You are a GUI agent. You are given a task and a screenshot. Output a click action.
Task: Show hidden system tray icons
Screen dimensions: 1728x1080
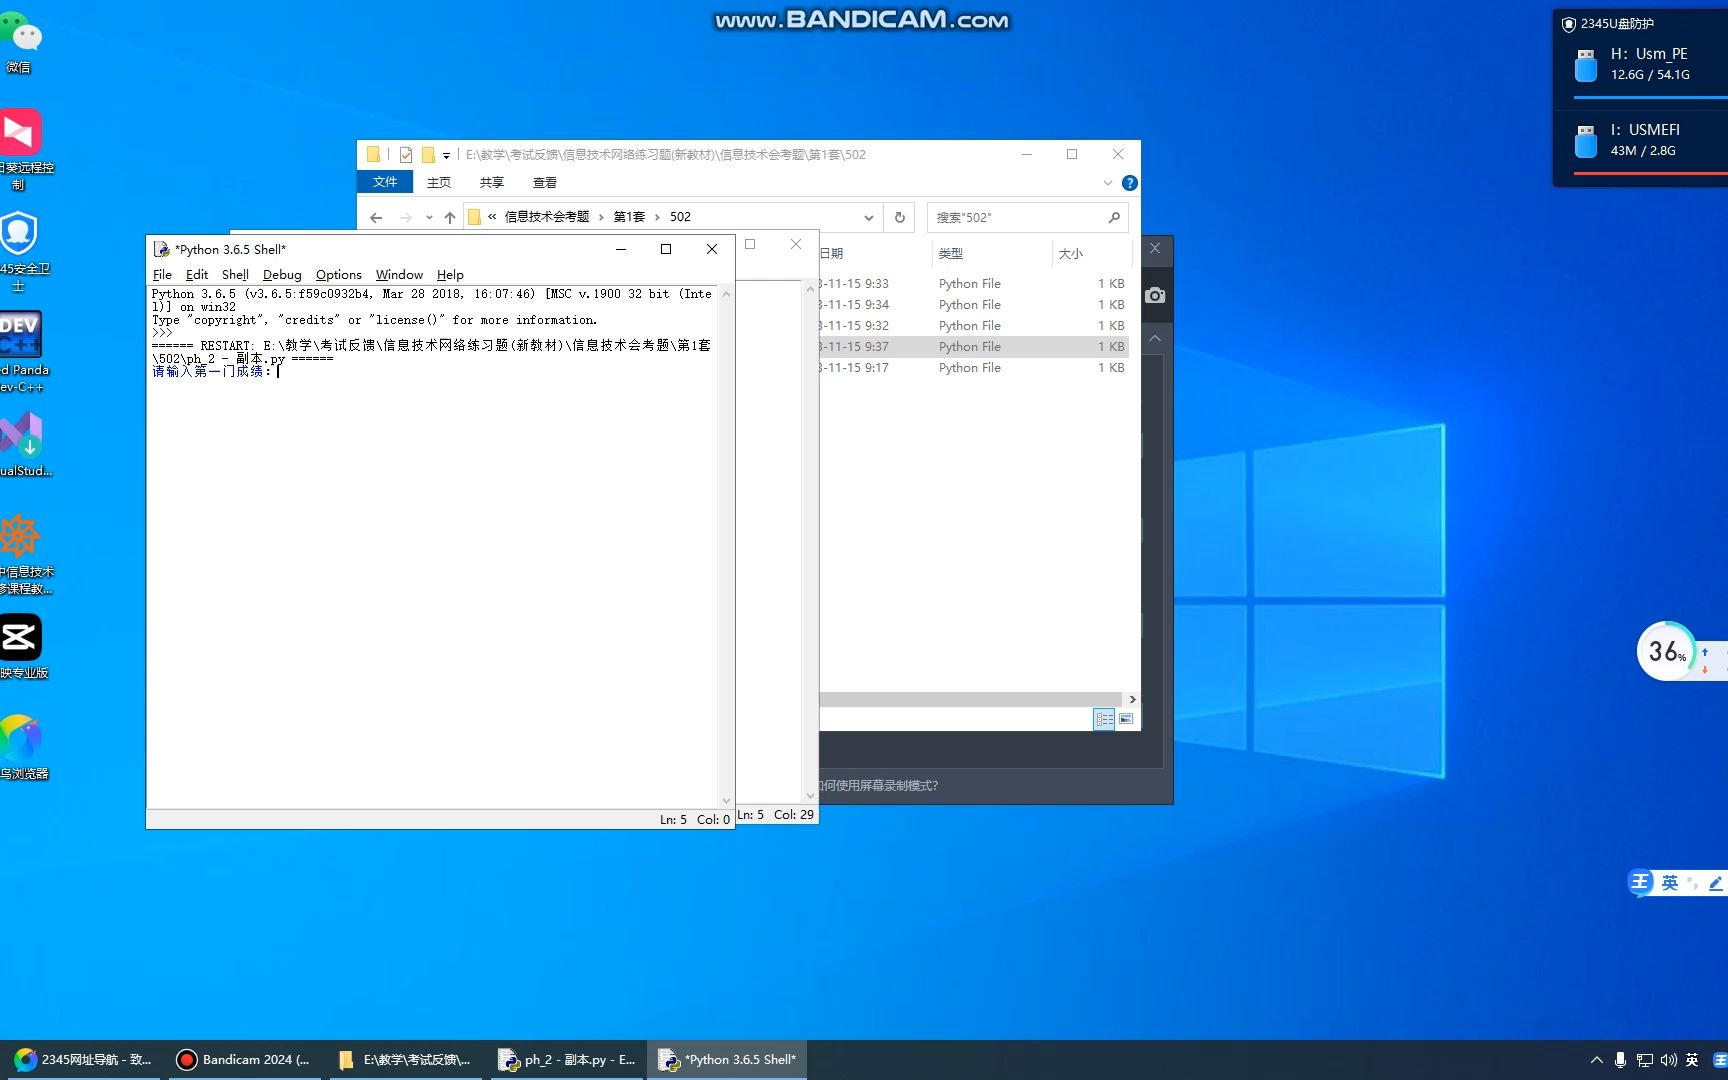1596,1060
